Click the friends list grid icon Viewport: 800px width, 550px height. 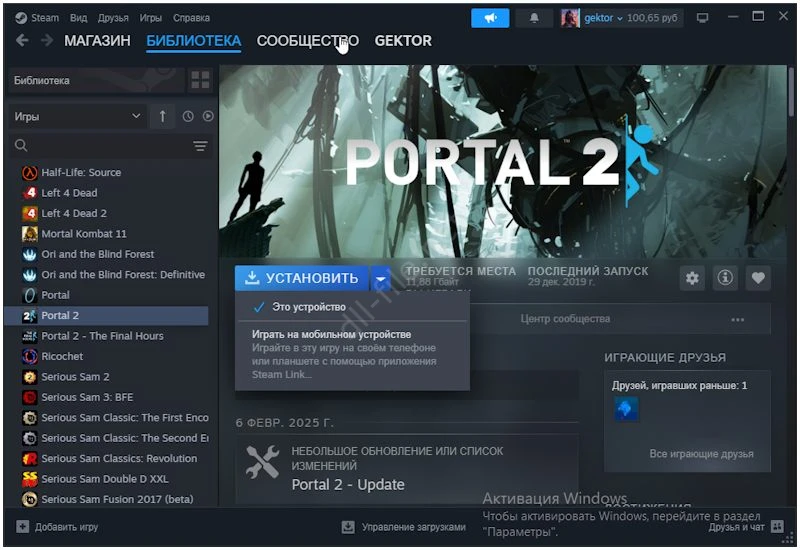[777, 527]
